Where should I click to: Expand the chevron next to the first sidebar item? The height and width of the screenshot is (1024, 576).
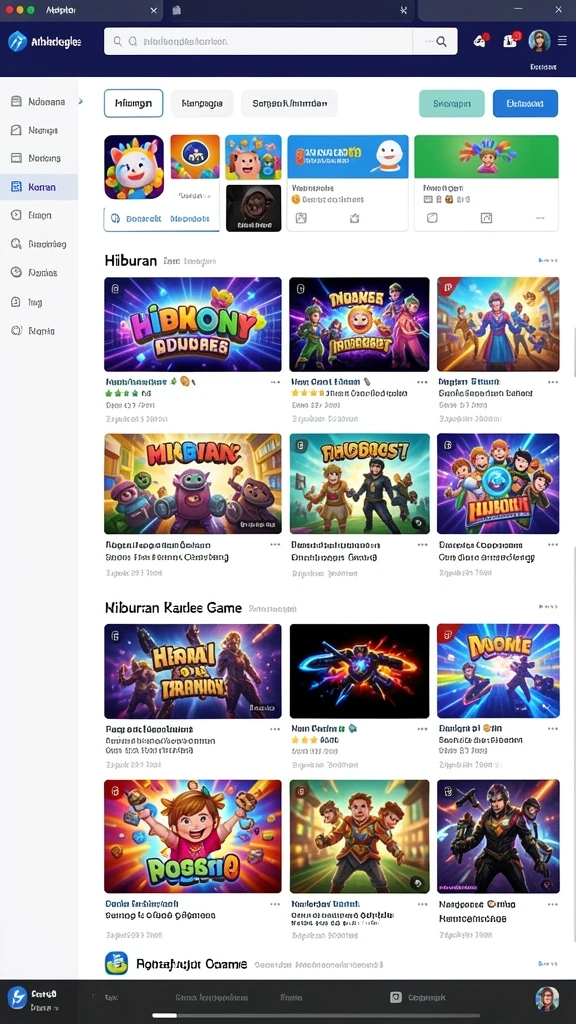[x=81, y=101]
